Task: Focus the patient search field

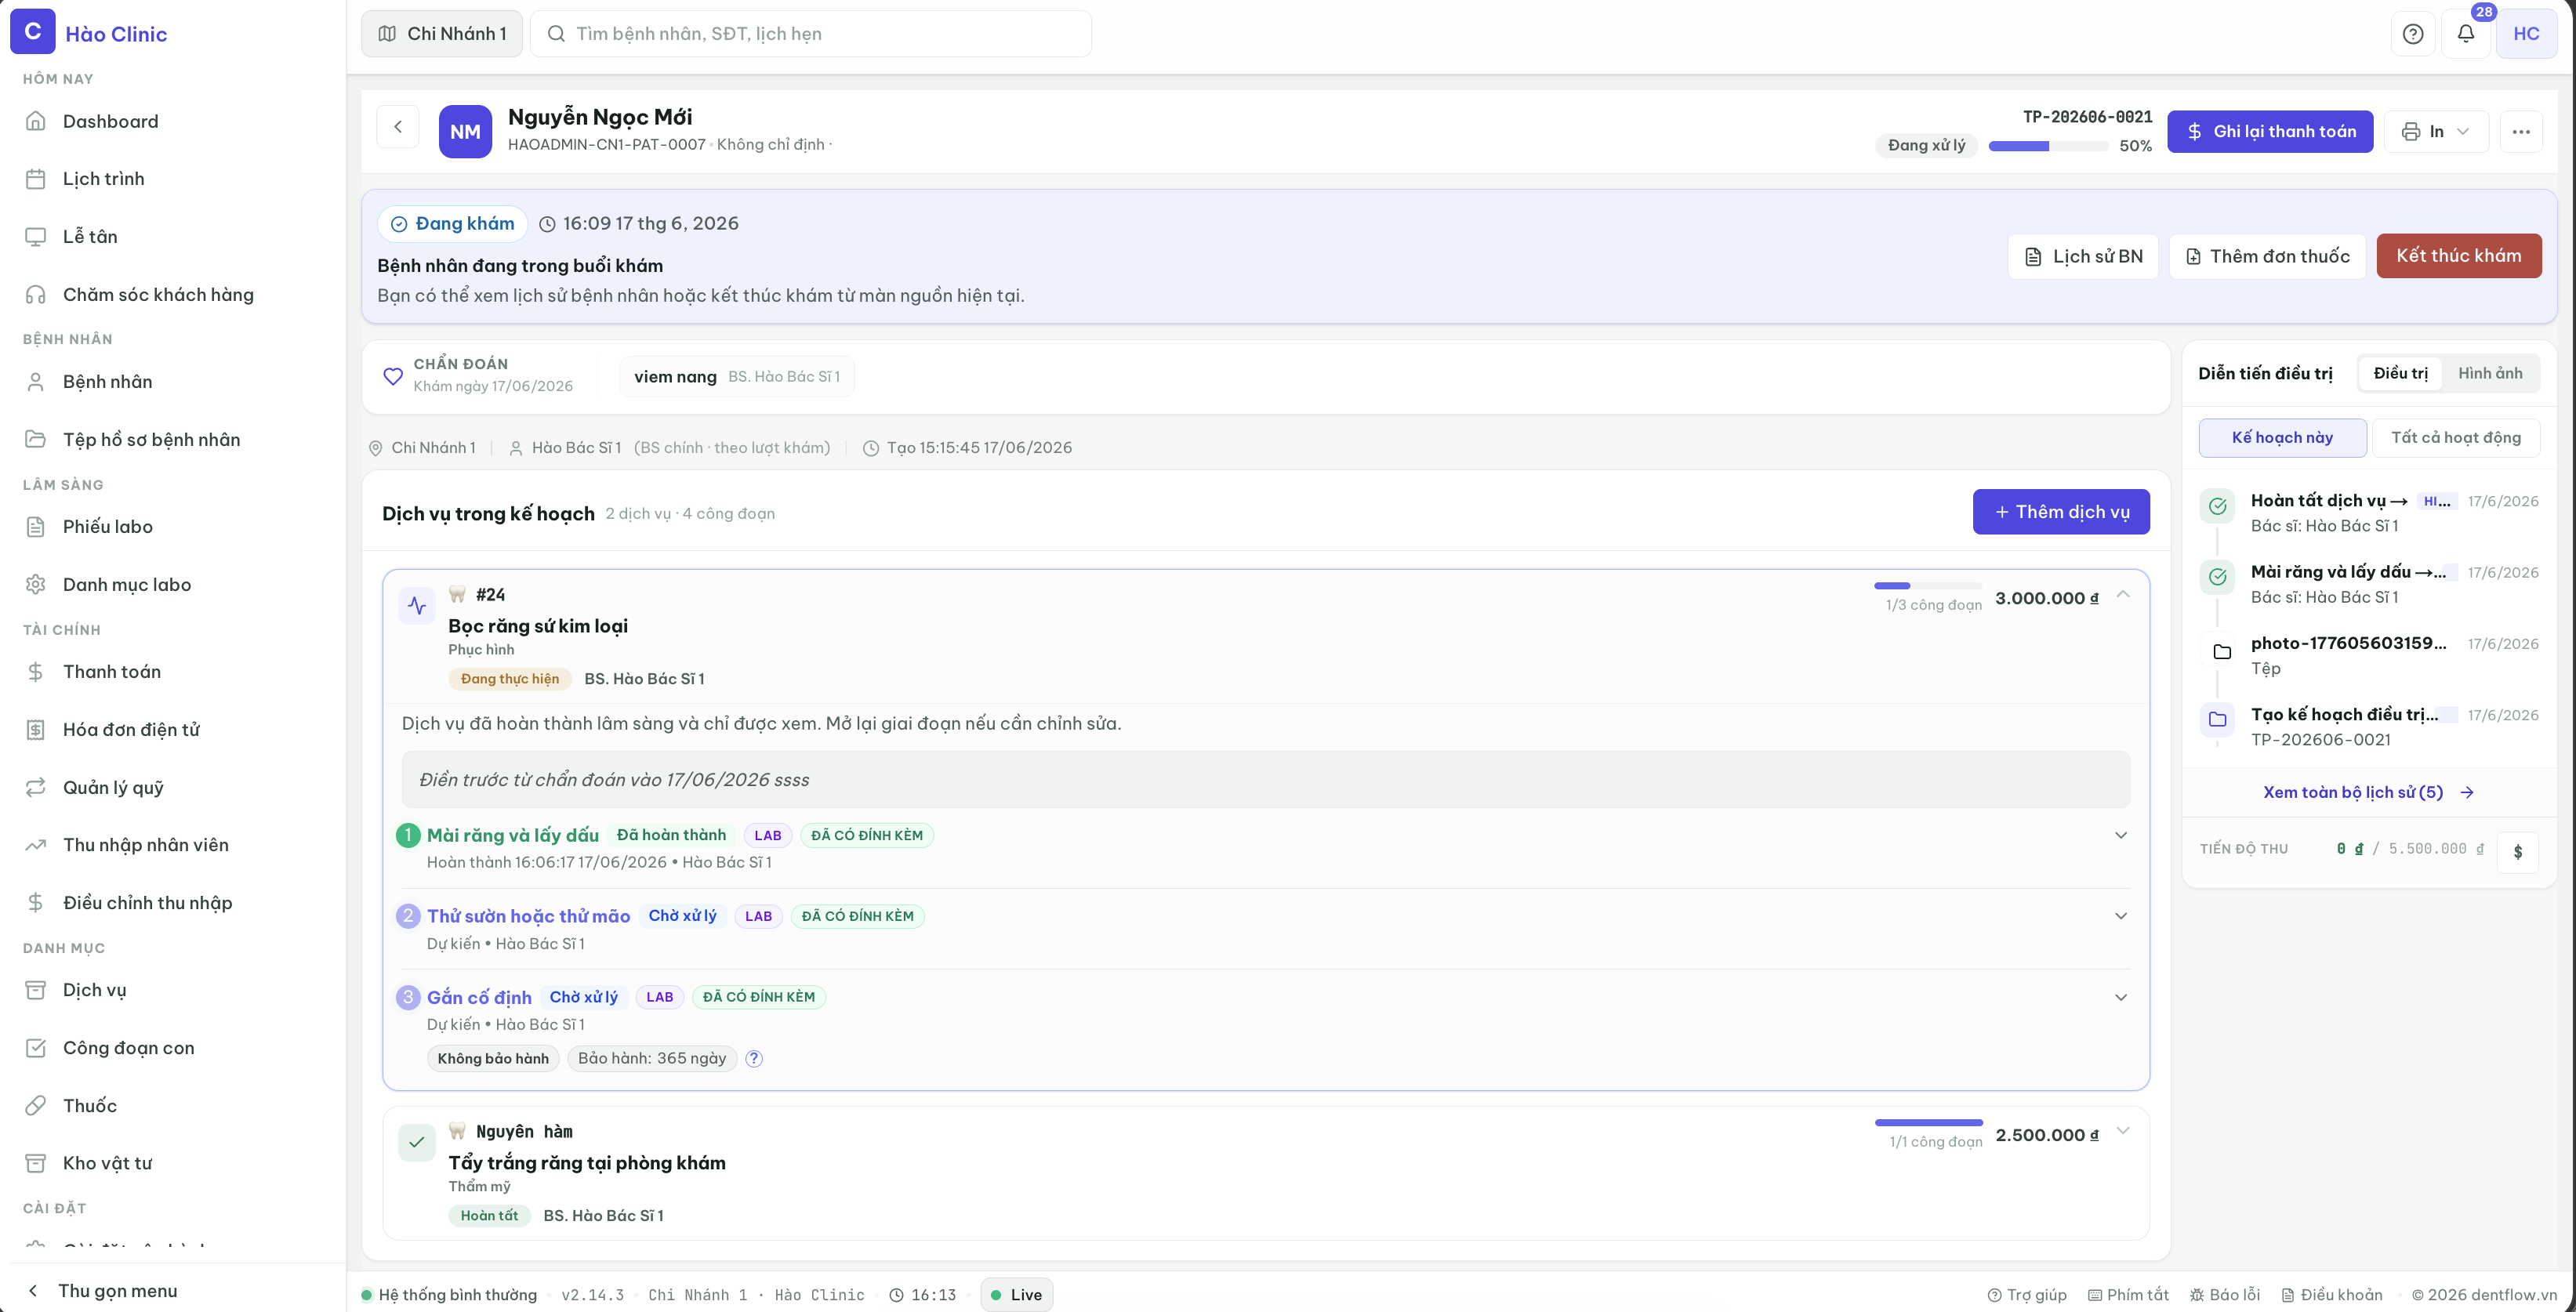Action: click(x=811, y=34)
